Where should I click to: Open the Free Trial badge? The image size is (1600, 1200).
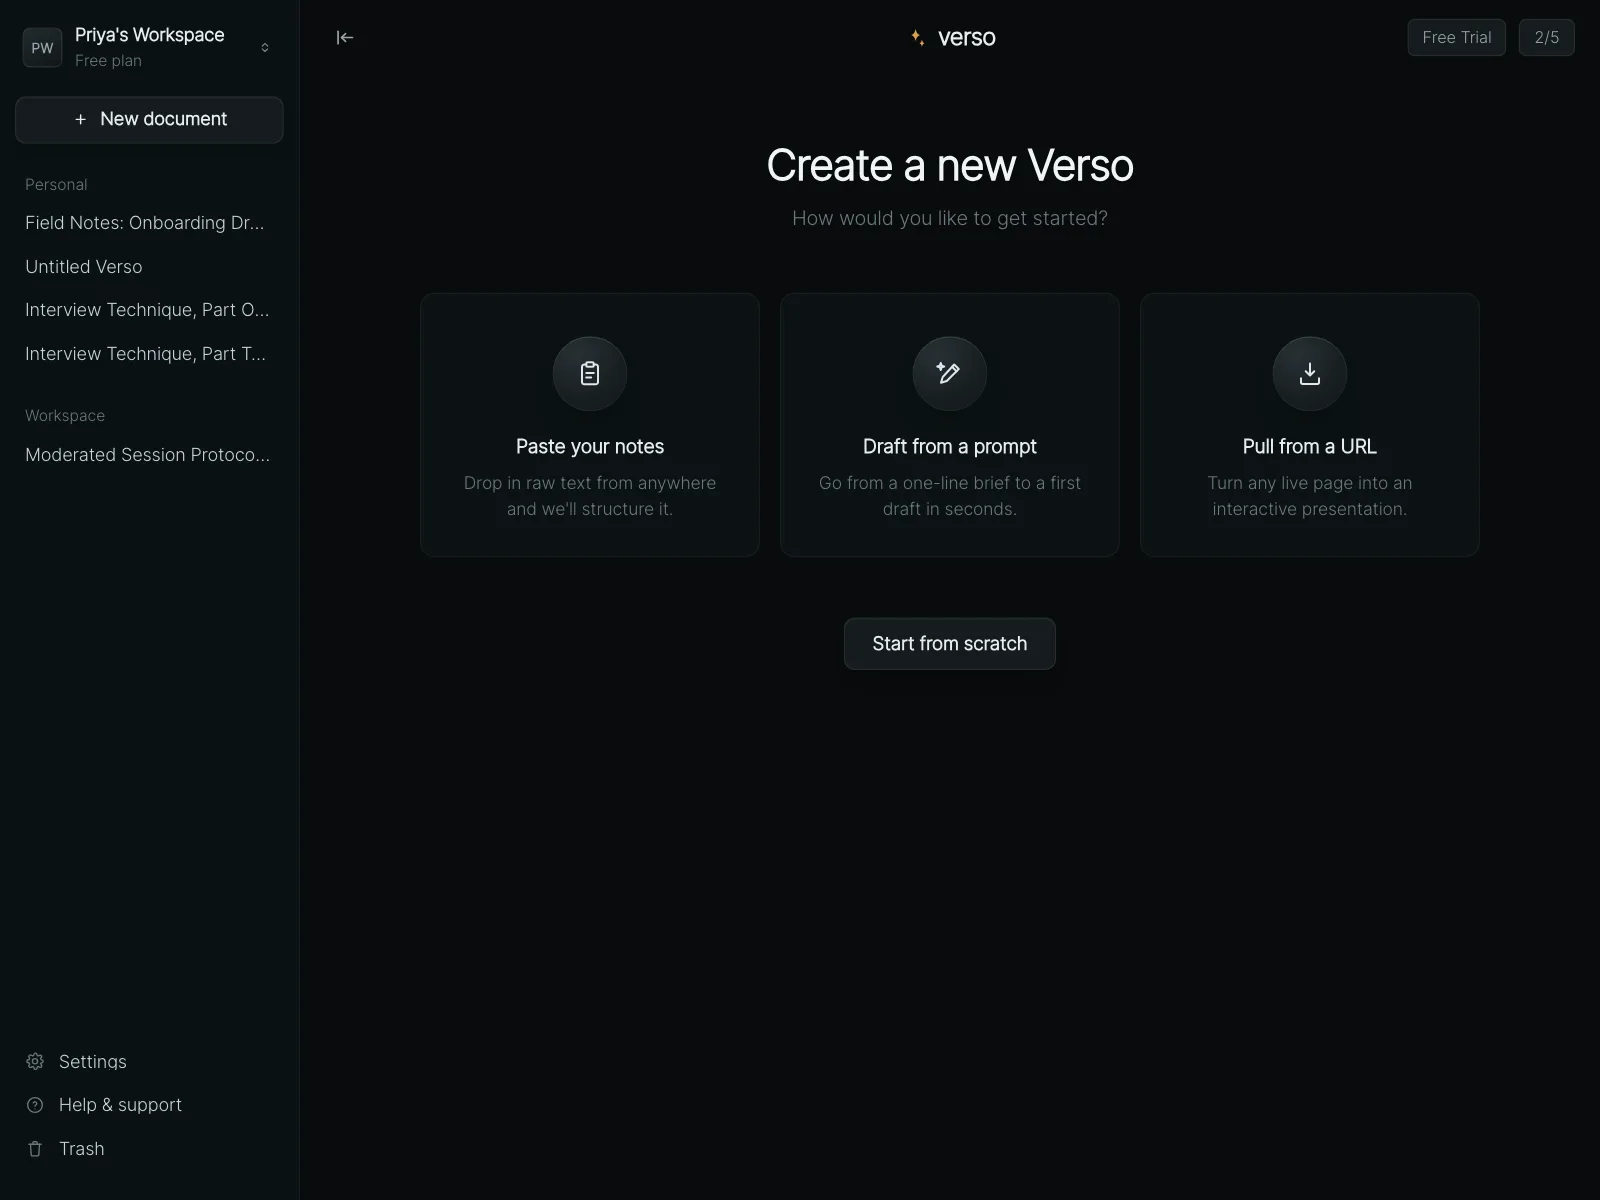[x=1456, y=37]
